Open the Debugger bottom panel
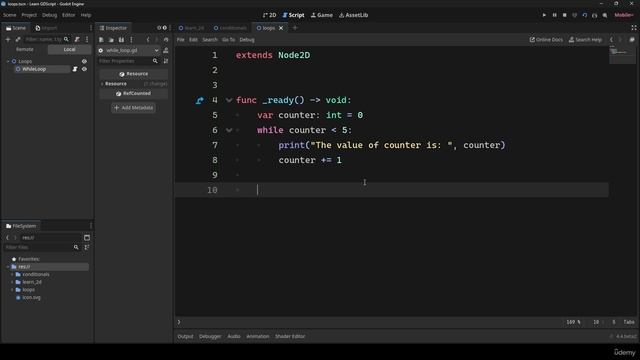Image resolution: width=640 pixels, height=360 pixels. 210,336
